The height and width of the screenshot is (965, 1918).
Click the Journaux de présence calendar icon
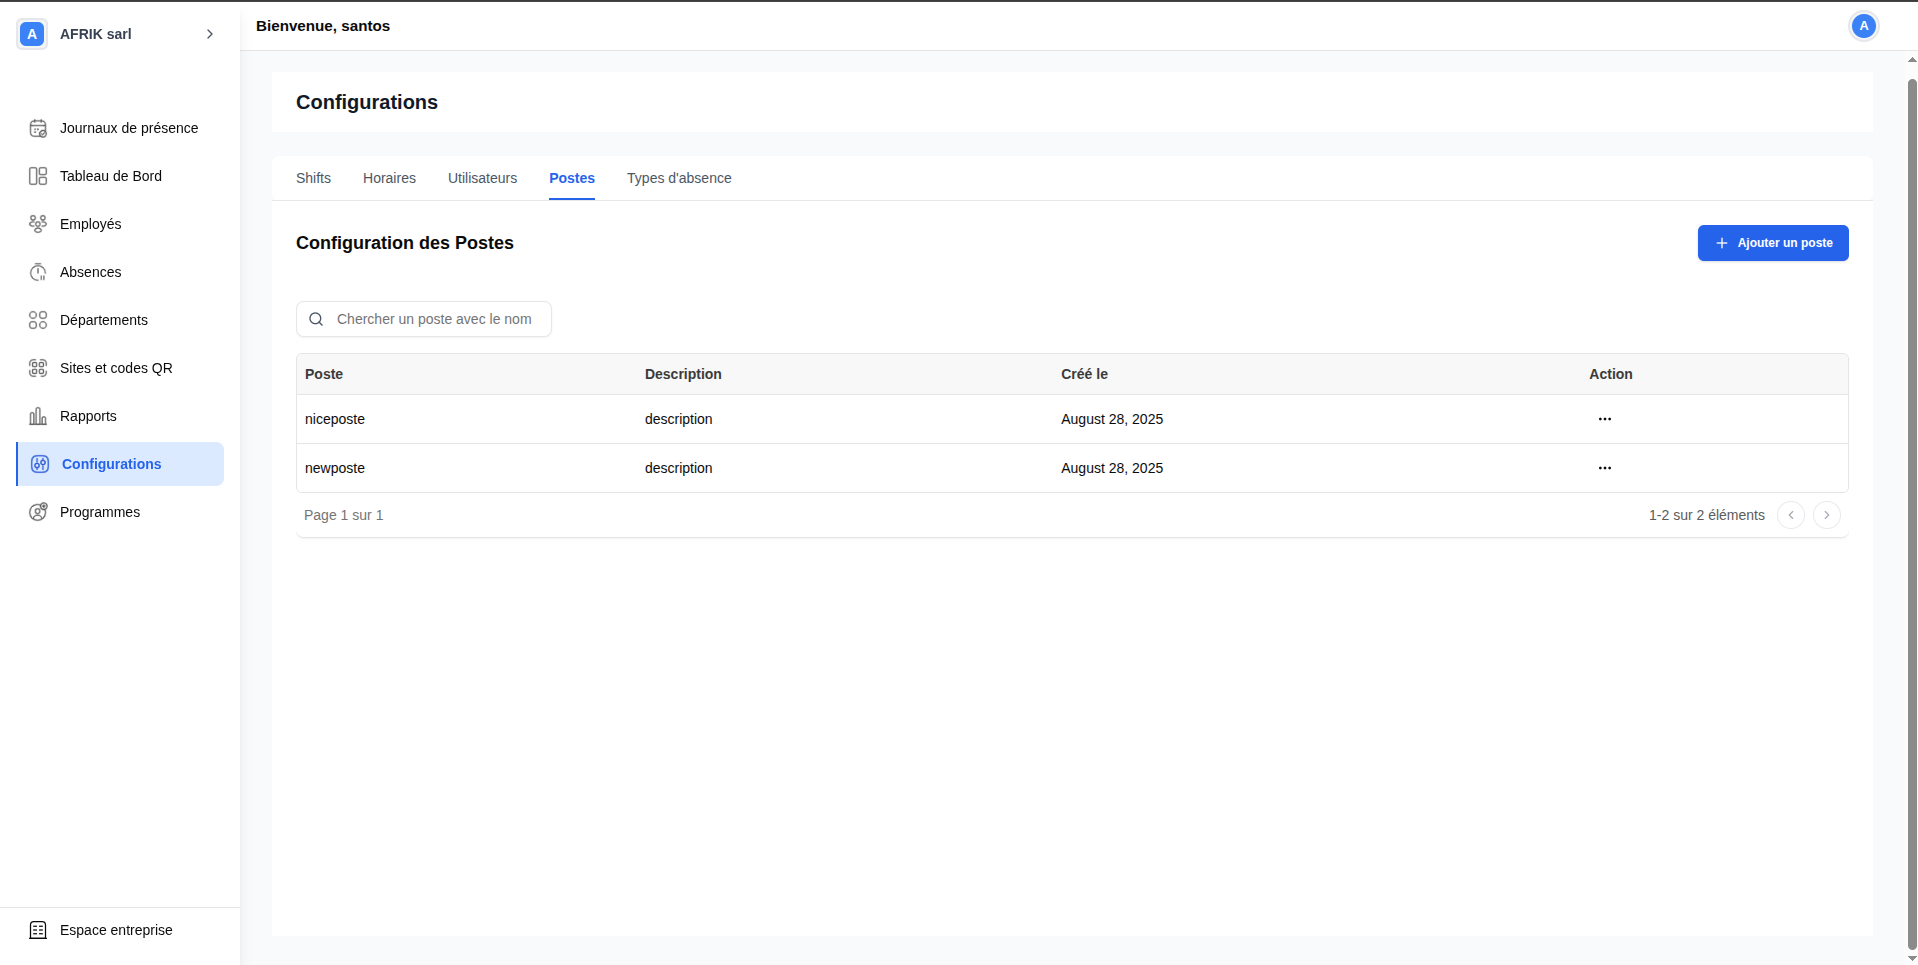[x=38, y=128]
